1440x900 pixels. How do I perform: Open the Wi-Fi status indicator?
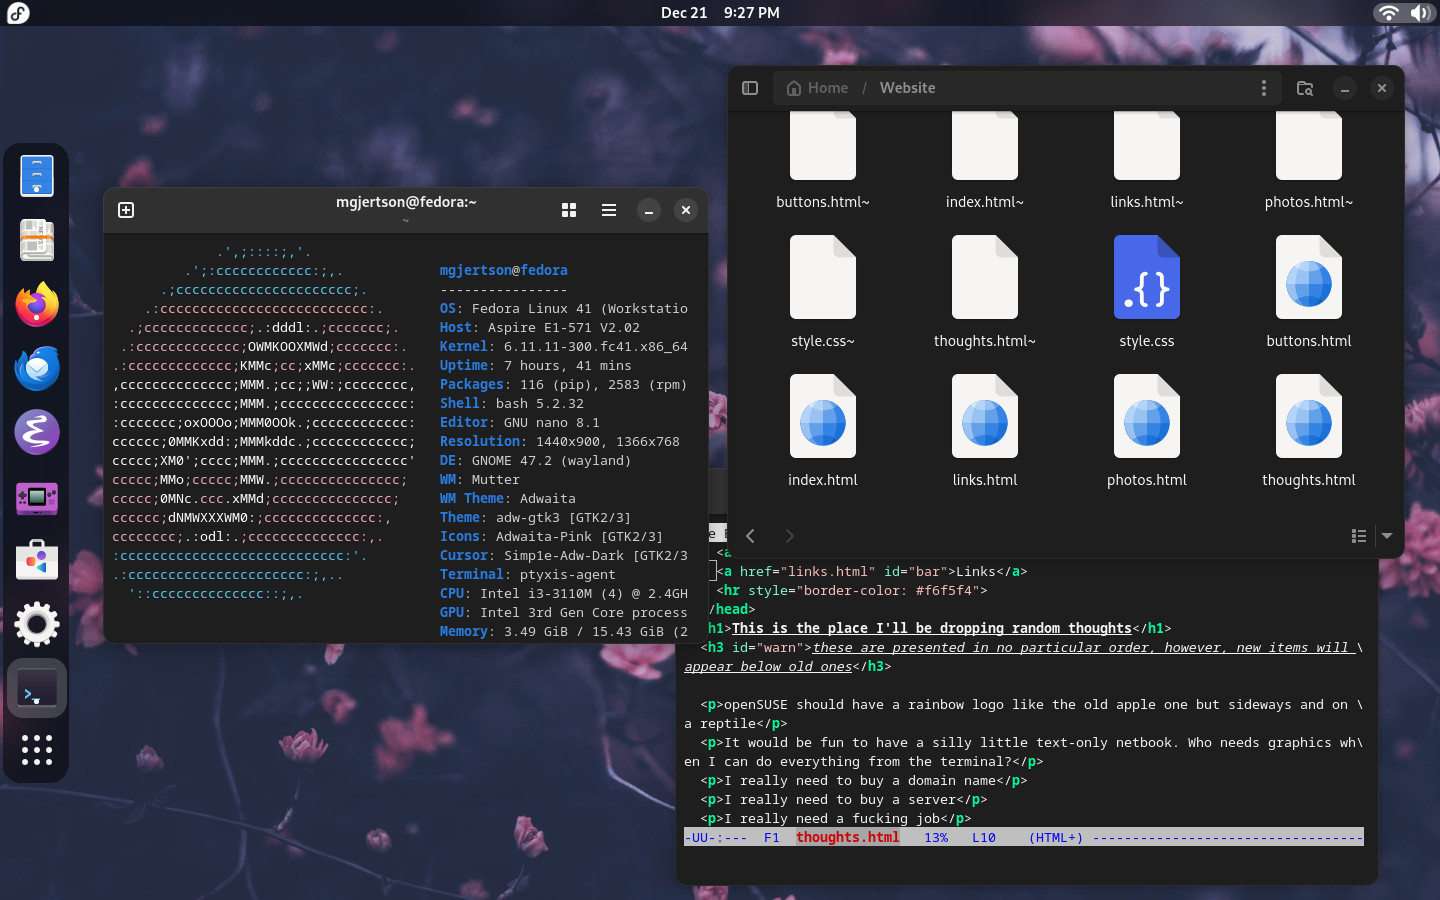point(1388,13)
